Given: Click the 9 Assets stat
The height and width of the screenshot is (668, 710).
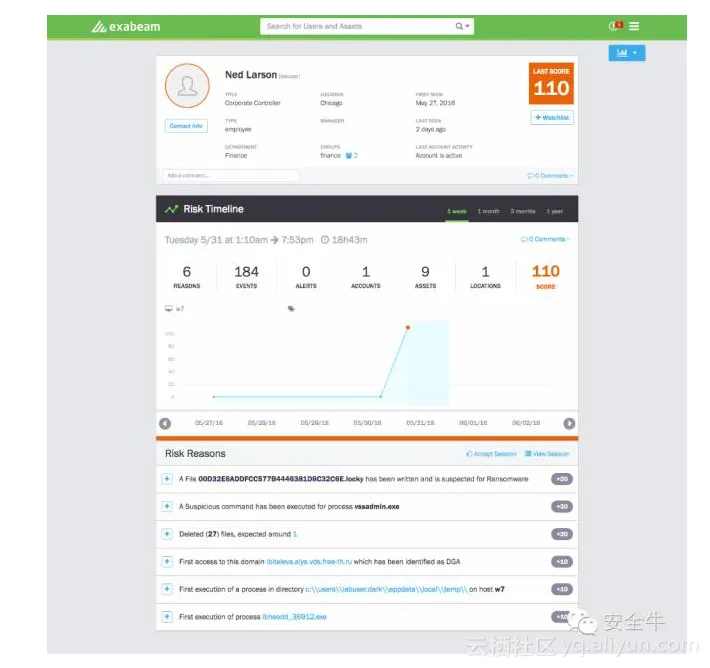Looking at the screenshot, I should [x=425, y=276].
